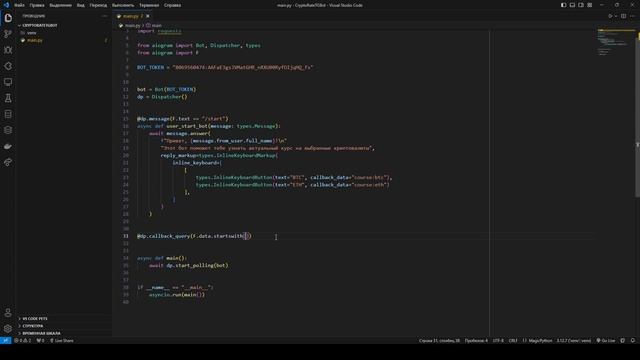Select the Python interpreter version in the status bar
Viewport: 640px width, 360px height.
[573, 340]
